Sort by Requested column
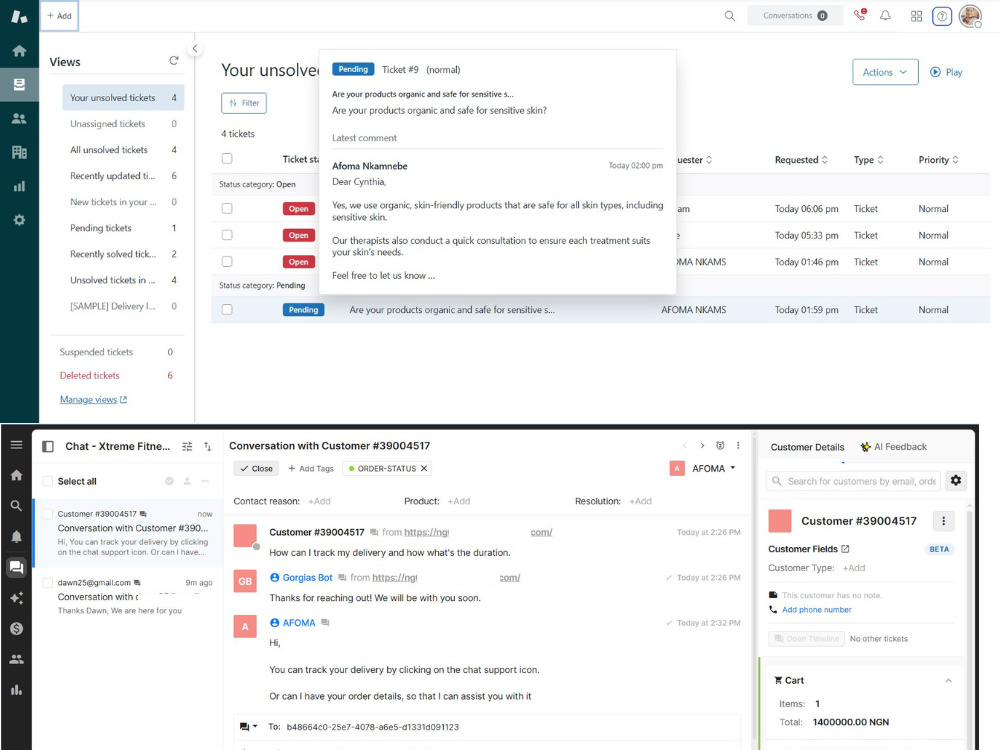The image size is (1000, 750). (x=801, y=159)
